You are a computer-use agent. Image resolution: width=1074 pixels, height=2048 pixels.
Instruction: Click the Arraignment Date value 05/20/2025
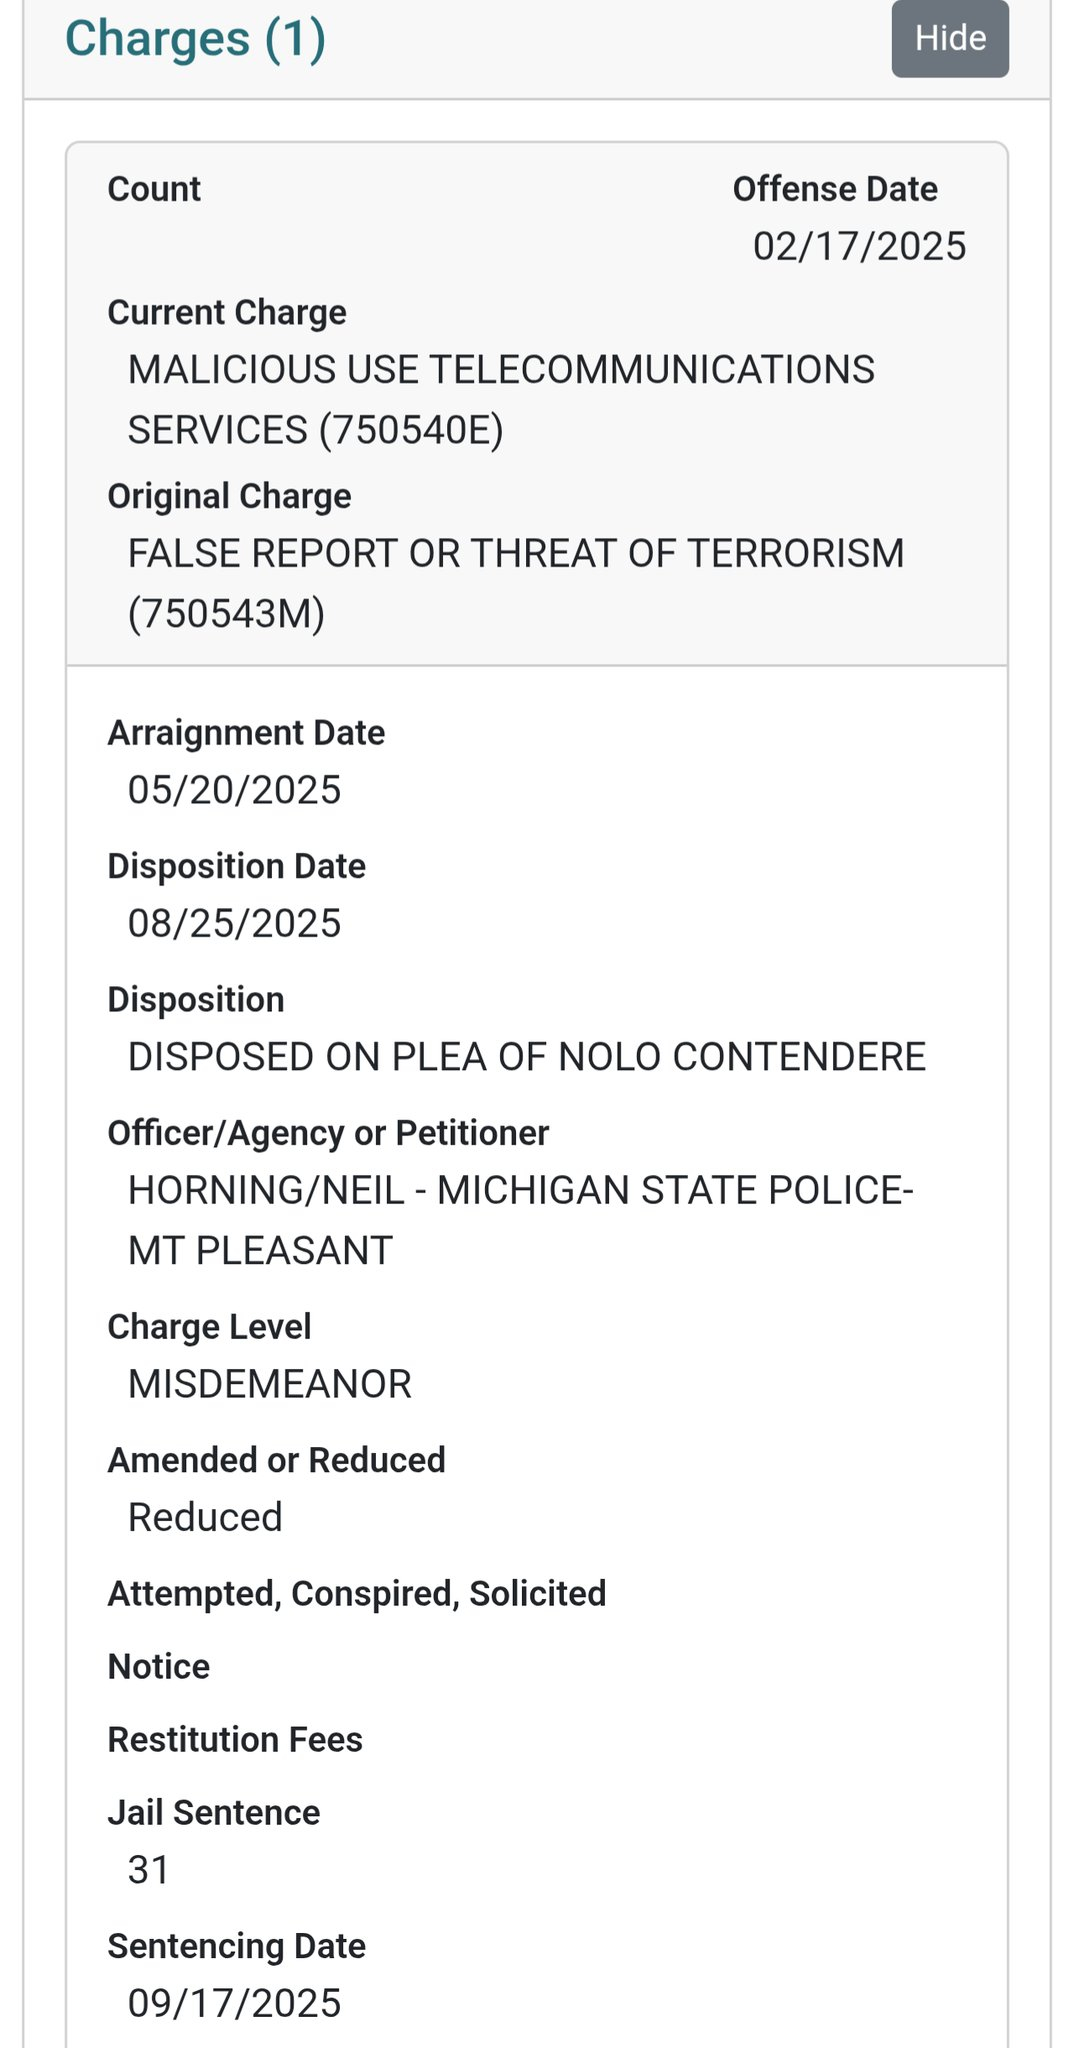pyautogui.click(x=234, y=790)
